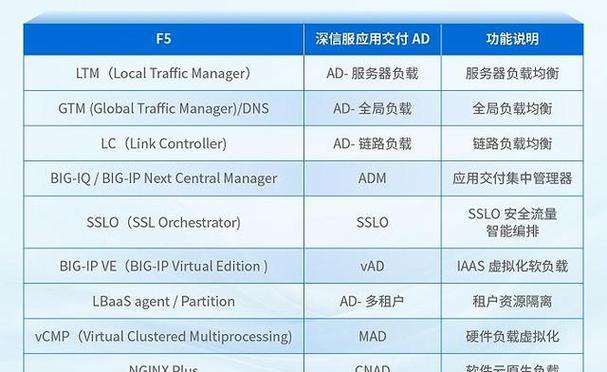The image size is (607, 372).
Task: Select the SSLO (SSL Orchestrator) cell
Action: point(163,222)
